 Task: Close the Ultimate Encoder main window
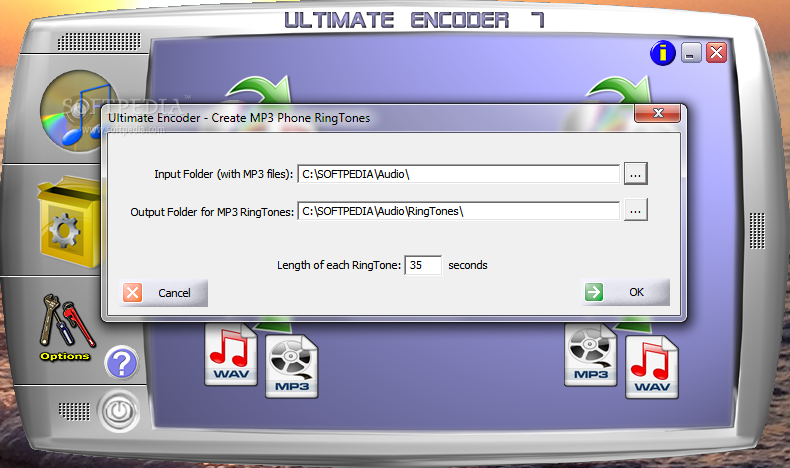click(x=716, y=52)
